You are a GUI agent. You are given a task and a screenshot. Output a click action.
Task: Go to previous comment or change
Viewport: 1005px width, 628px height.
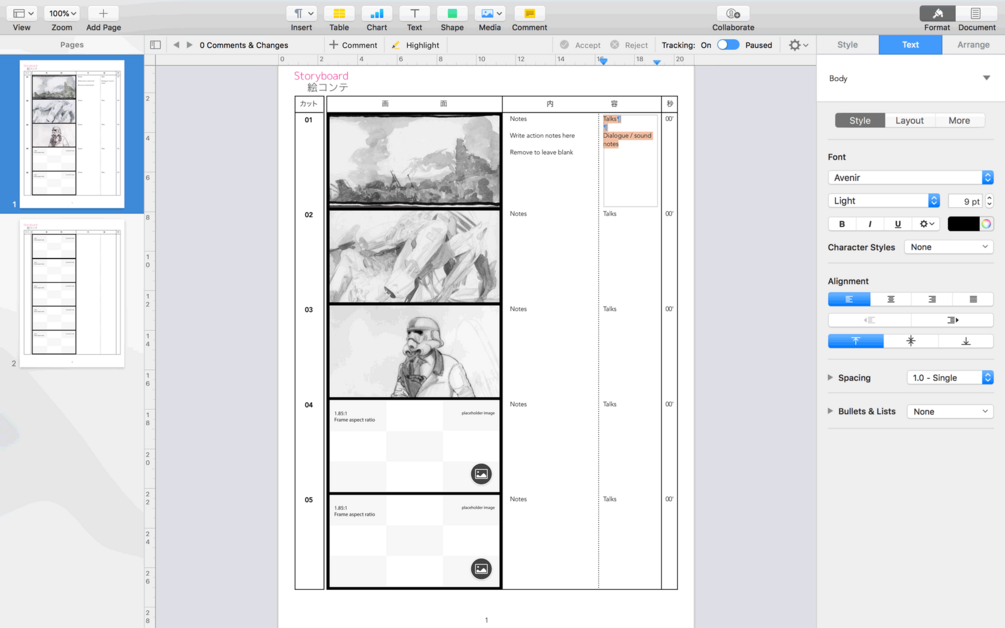tap(176, 45)
